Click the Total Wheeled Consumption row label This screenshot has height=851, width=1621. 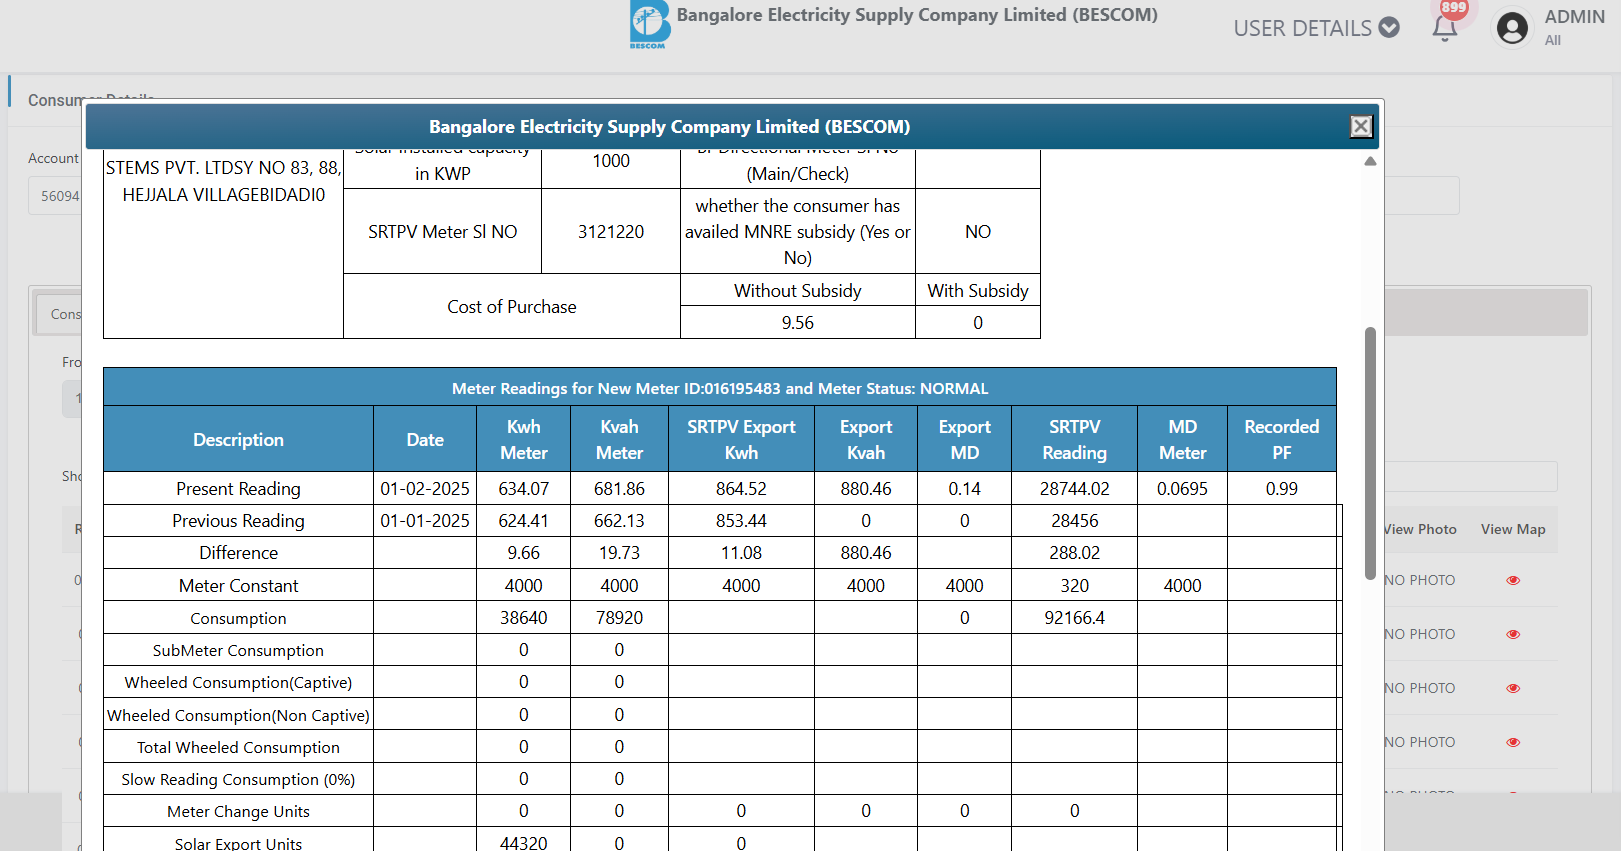point(238,747)
